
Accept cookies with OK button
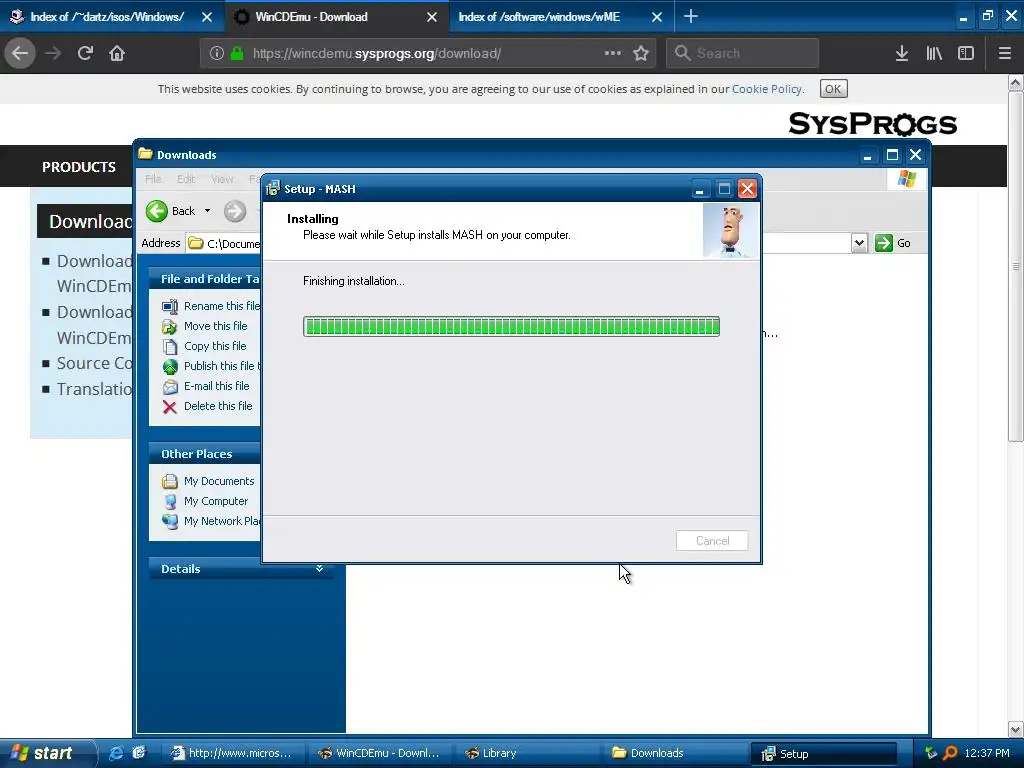[833, 89]
